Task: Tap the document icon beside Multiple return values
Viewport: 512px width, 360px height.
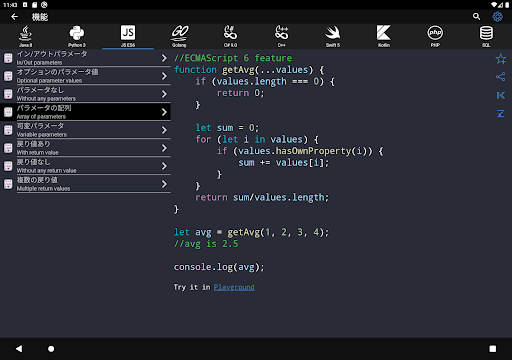Action: click(x=8, y=184)
